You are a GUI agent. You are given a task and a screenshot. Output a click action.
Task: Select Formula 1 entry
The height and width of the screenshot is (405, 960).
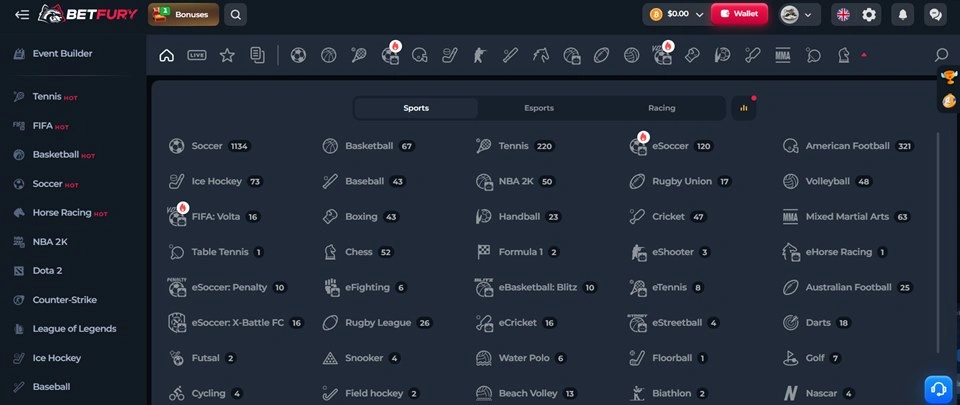tap(518, 252)
